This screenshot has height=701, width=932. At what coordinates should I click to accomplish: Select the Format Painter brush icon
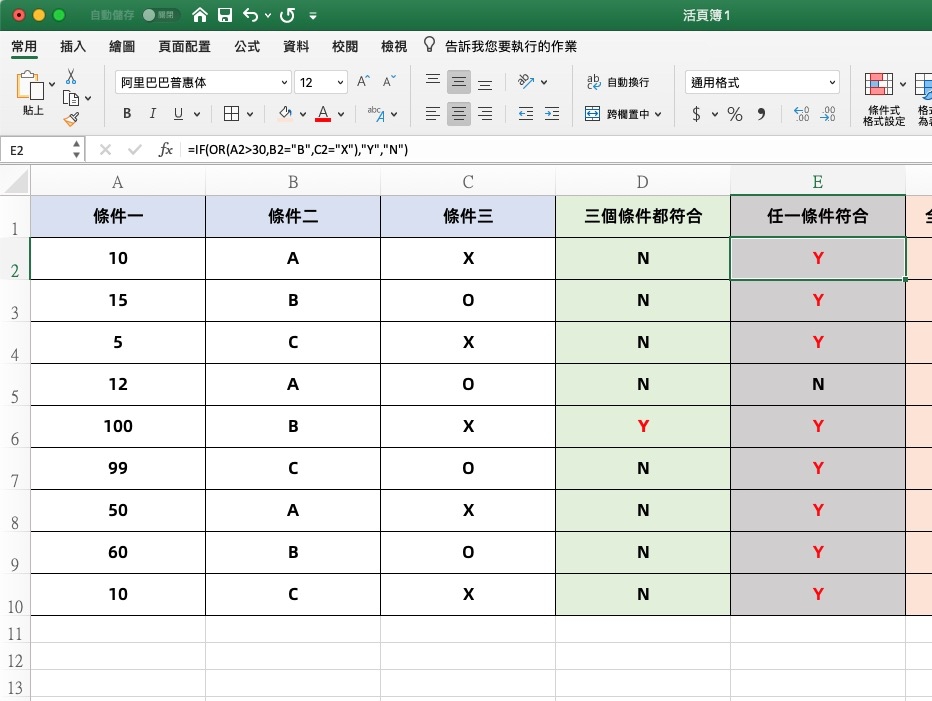(x=71, y=119)
